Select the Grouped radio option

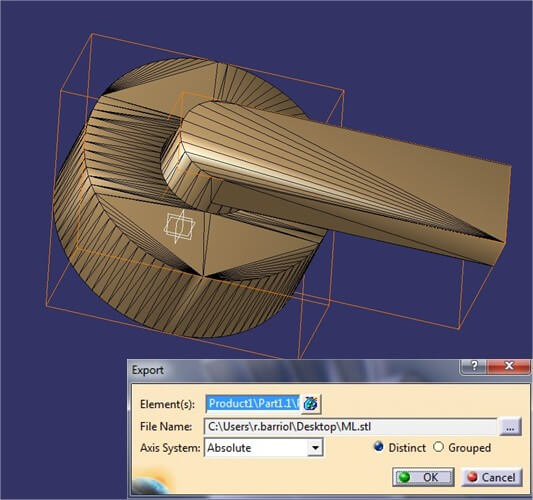point(439,447)
